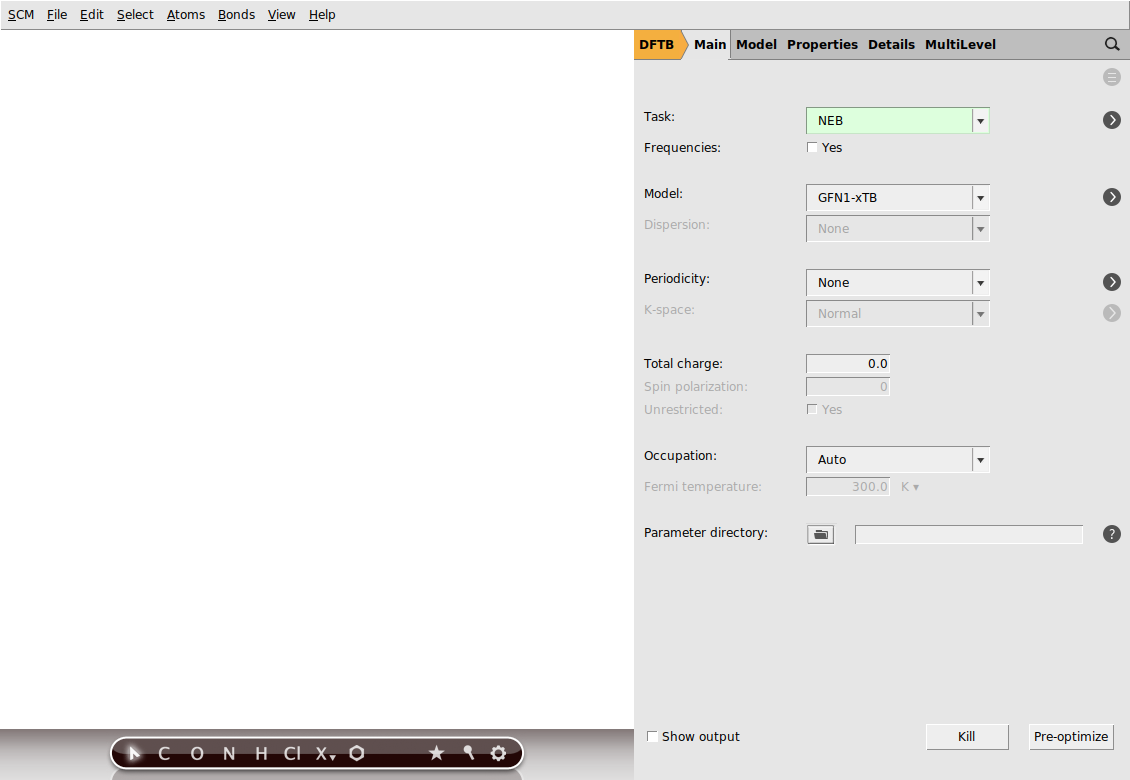Check the Show output box
The width and height of the screenshot is (1130, 780).
click(x=652, y=736)
